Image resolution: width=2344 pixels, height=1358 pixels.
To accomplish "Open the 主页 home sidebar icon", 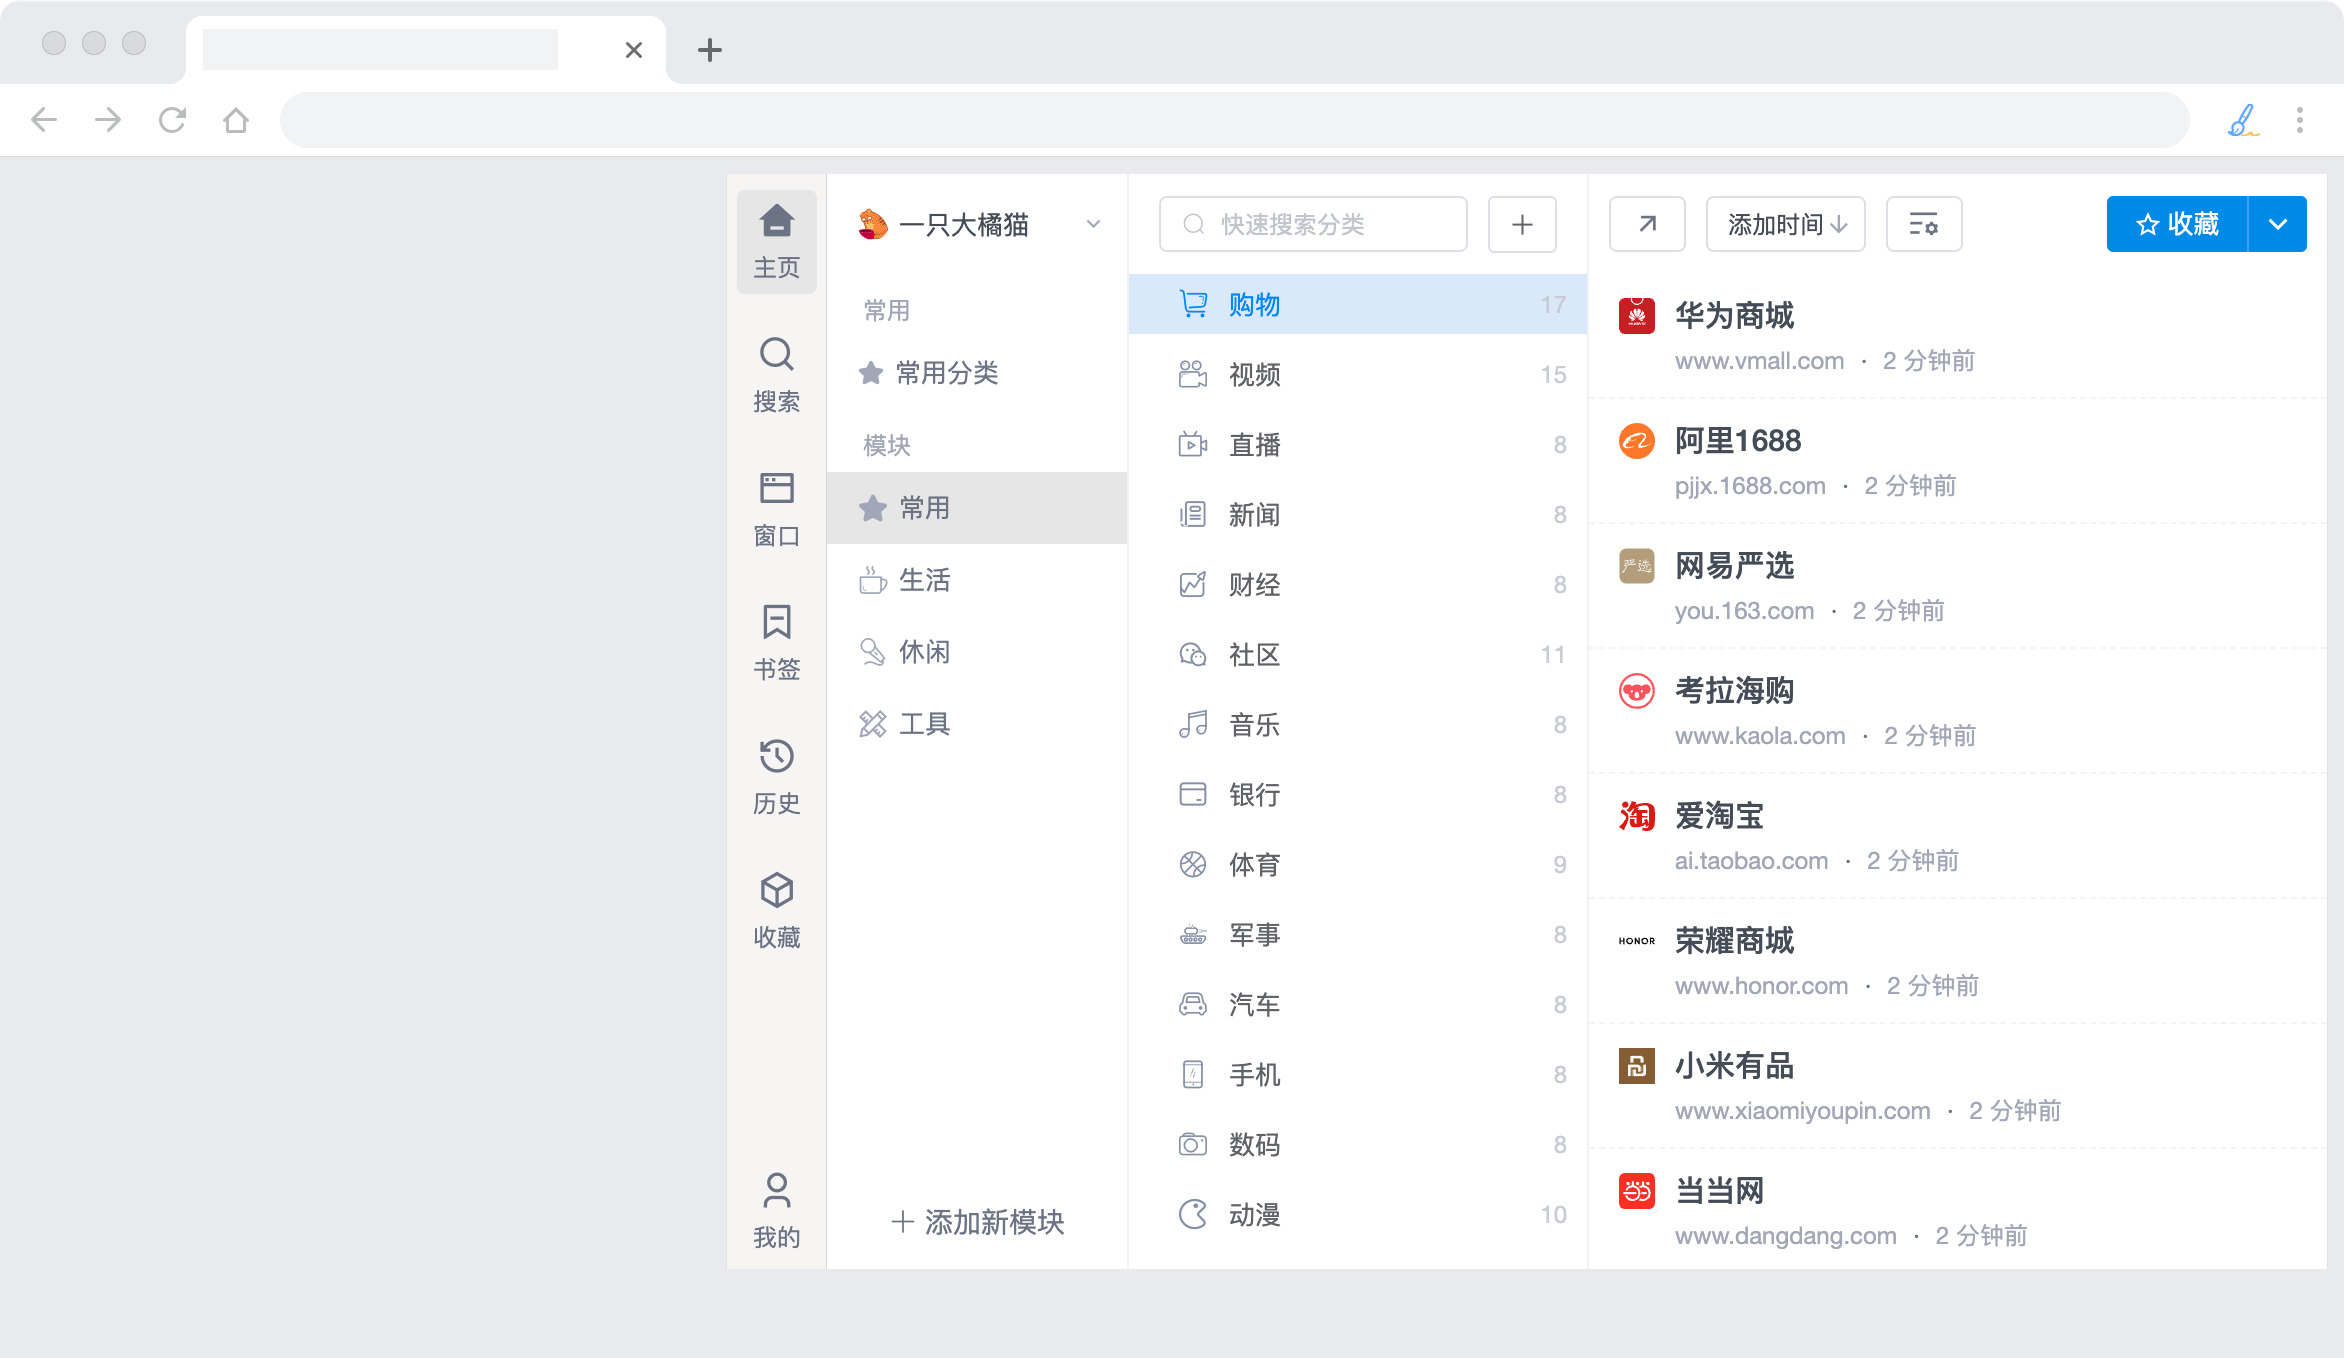I will 777,241.
